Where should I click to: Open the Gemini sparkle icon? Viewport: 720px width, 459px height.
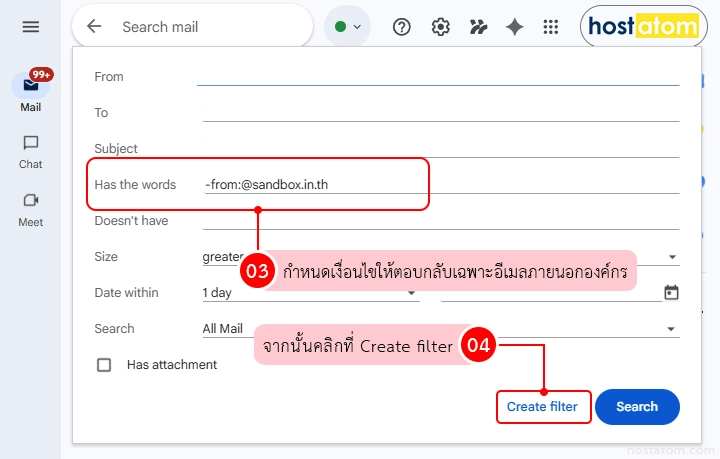[515, 27]
